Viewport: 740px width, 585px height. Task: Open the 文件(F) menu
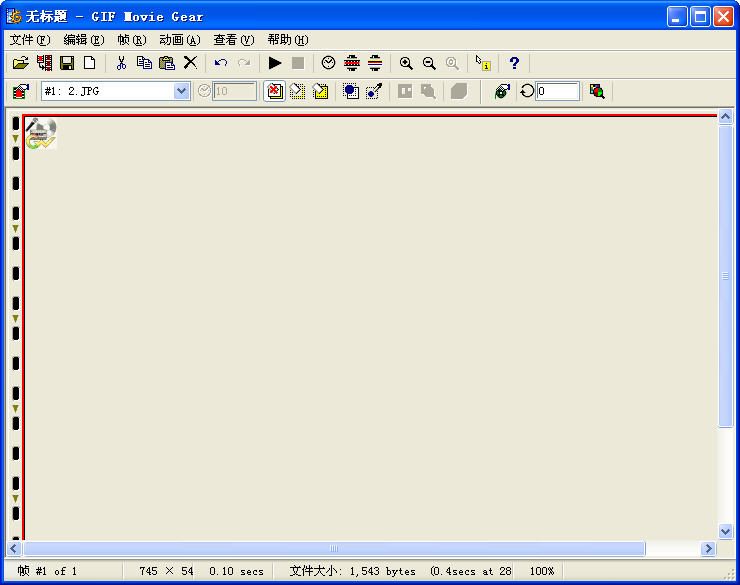[x=29, y=40]
